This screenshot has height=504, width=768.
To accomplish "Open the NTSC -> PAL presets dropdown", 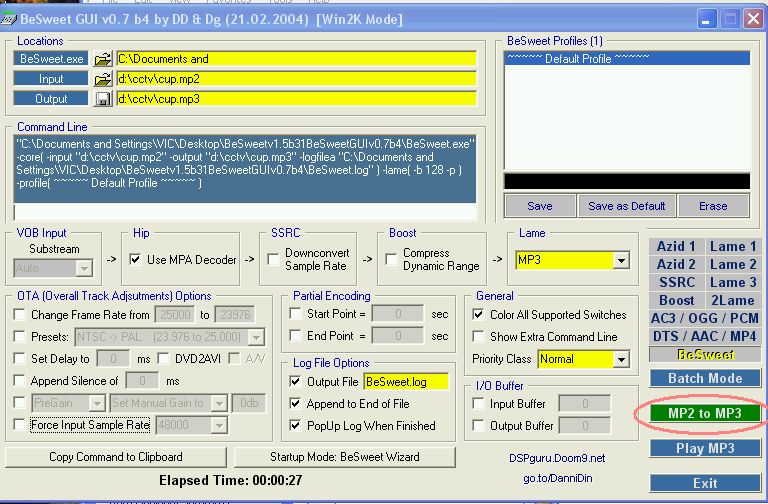I will pyautogui.click(x=256, y=337).
